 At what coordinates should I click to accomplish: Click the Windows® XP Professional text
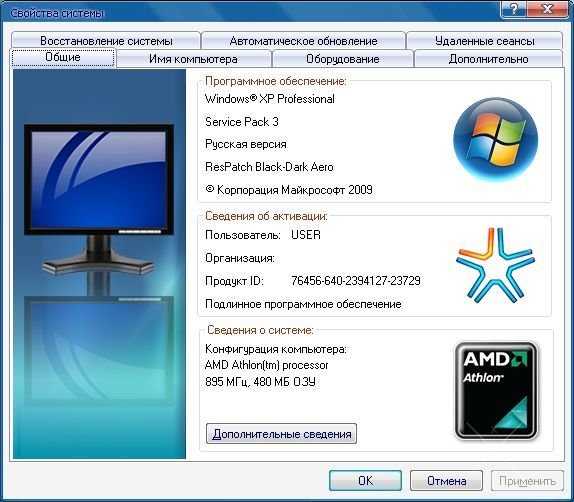tap(270, 99)
